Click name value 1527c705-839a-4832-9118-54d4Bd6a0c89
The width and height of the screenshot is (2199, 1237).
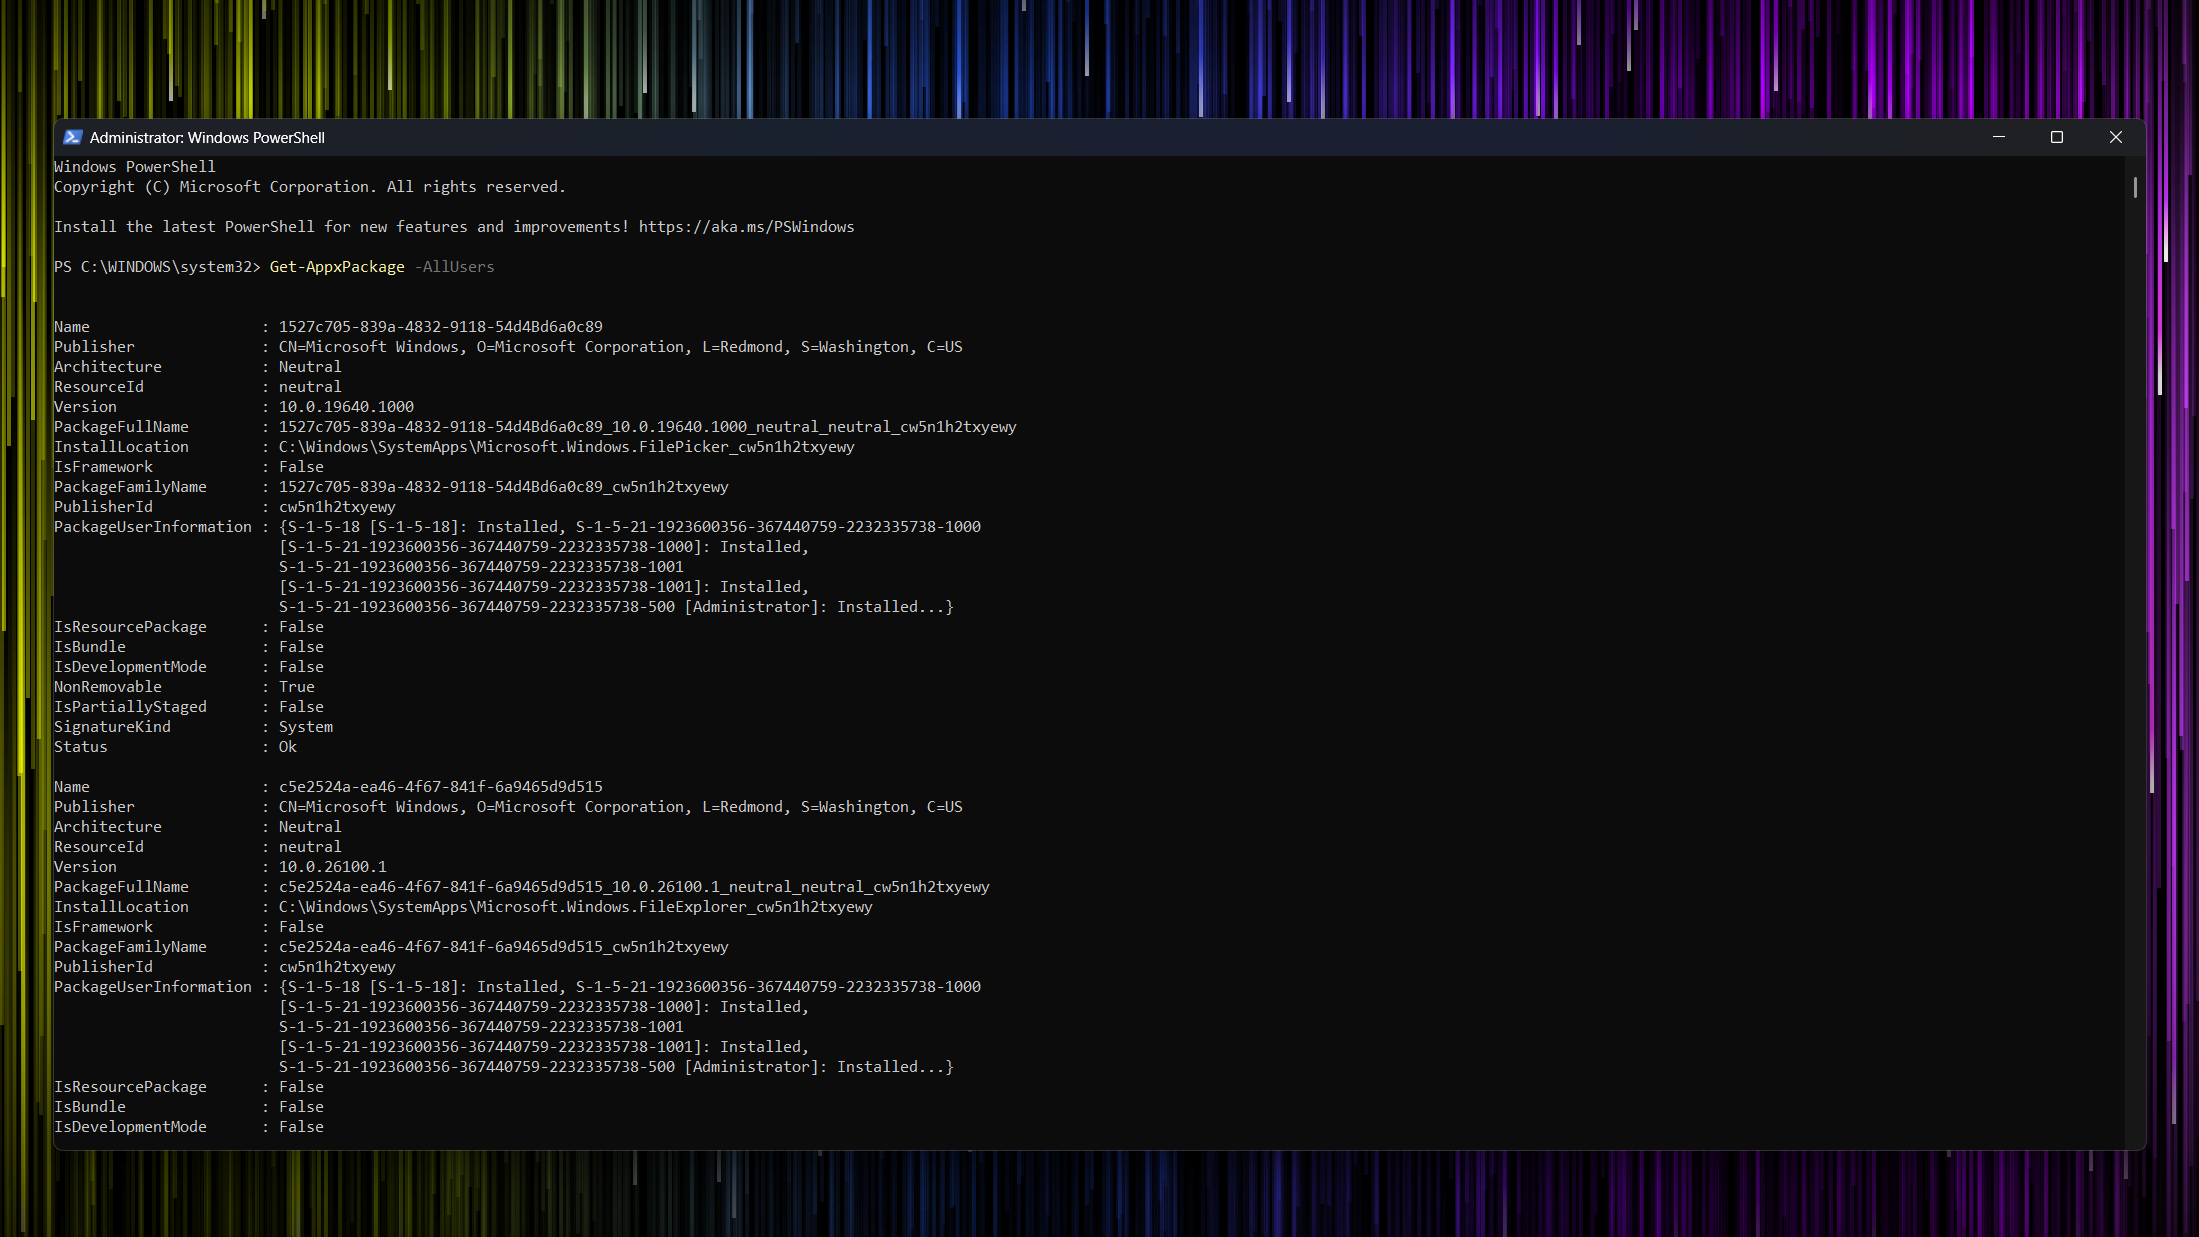441,327
